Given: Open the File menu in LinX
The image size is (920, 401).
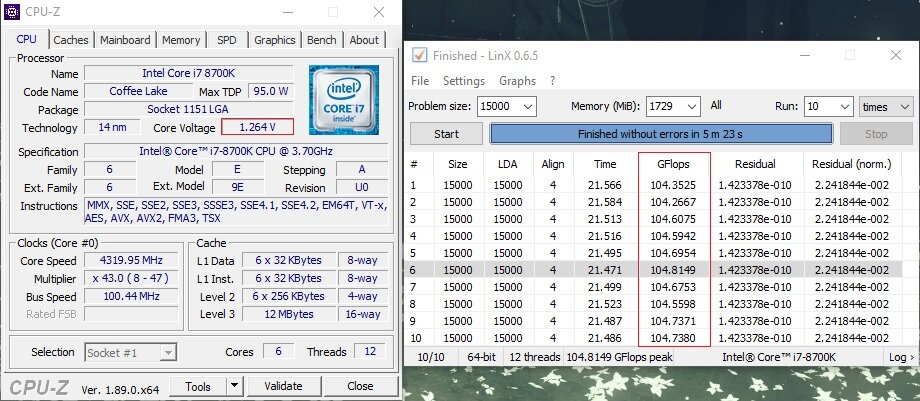Looking at the screenshot, I should (x=420, y=80).
